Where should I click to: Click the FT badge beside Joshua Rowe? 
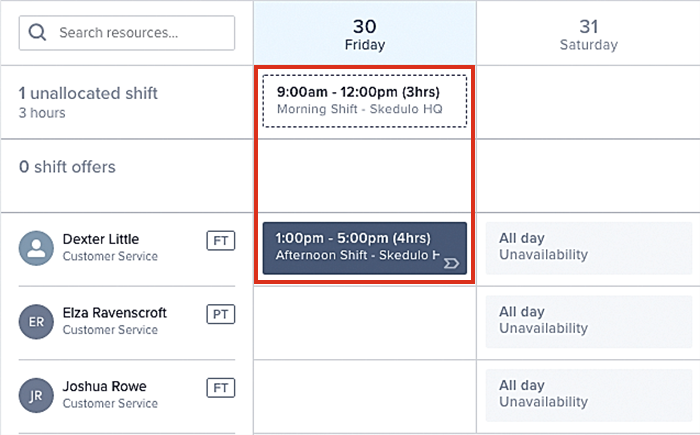(x=220, y=386)
